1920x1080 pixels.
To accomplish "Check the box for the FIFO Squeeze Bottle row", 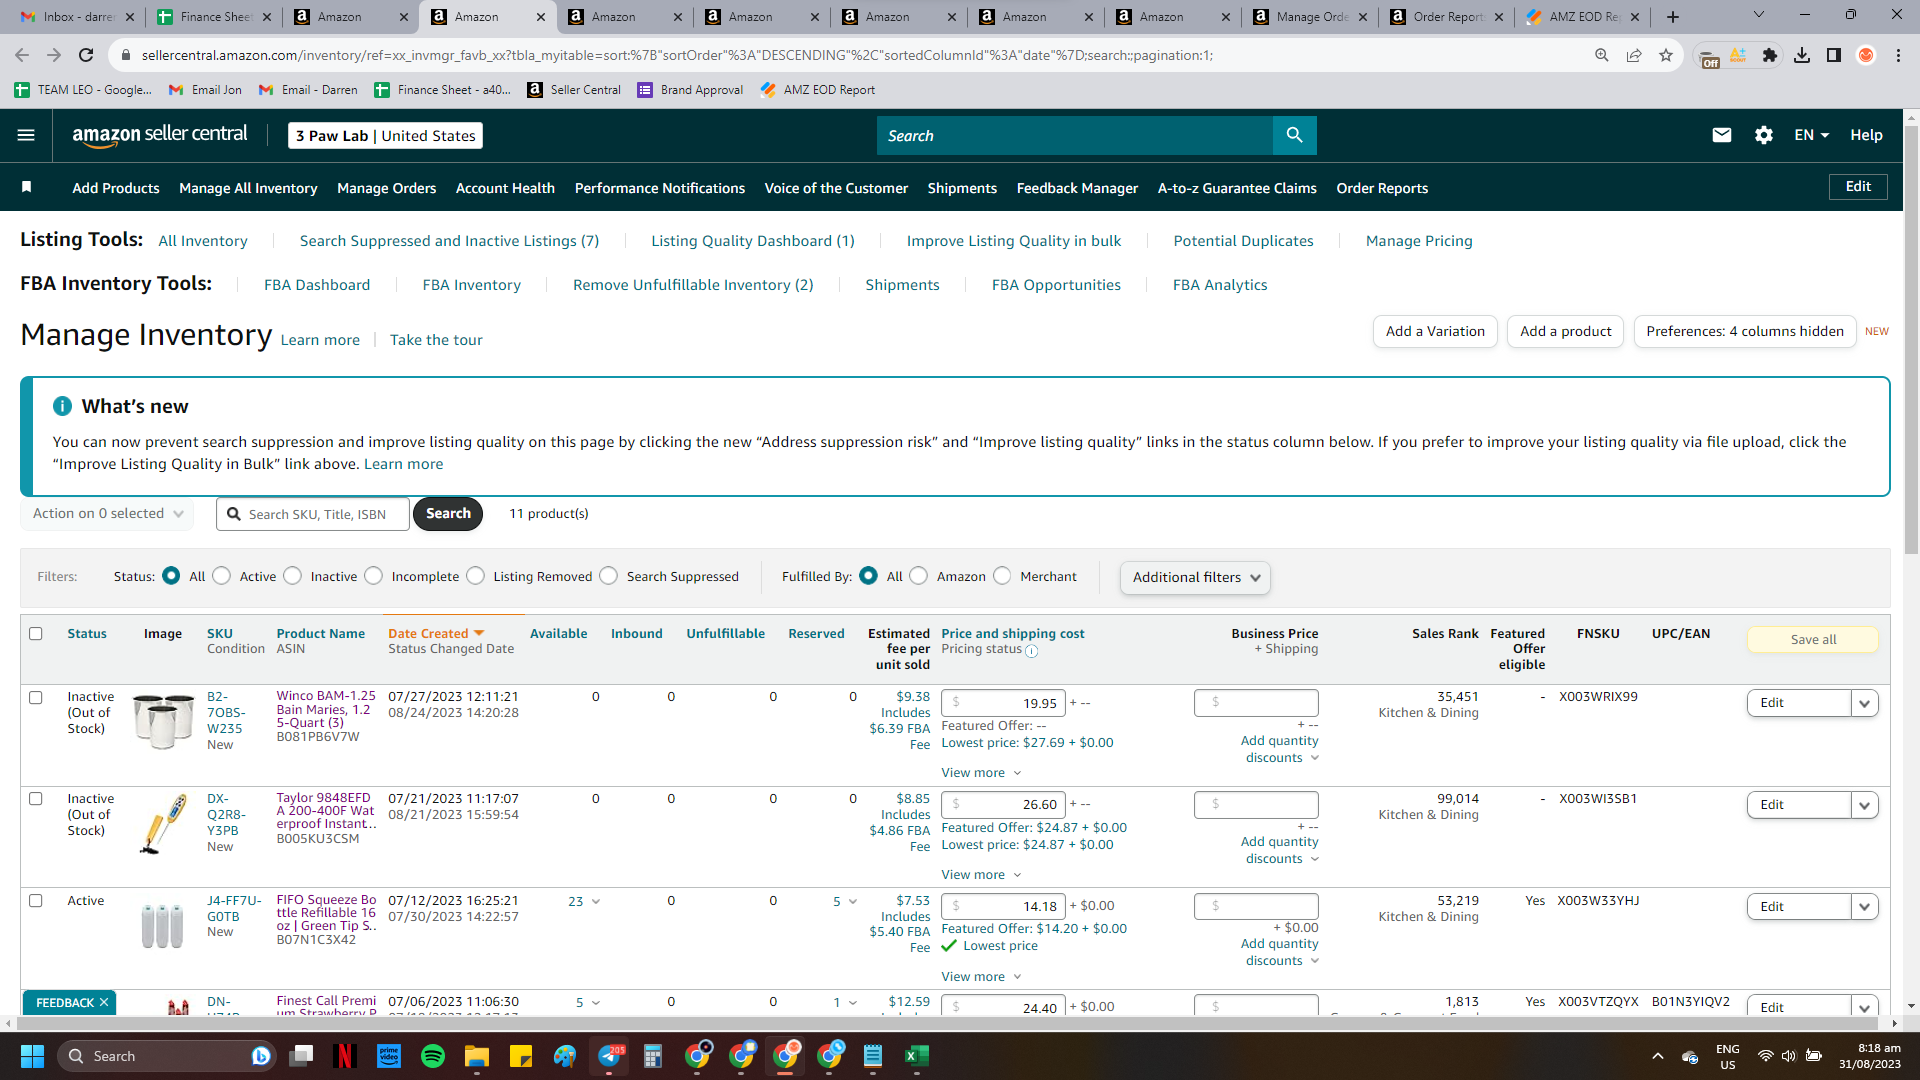I will pos(36,901).
